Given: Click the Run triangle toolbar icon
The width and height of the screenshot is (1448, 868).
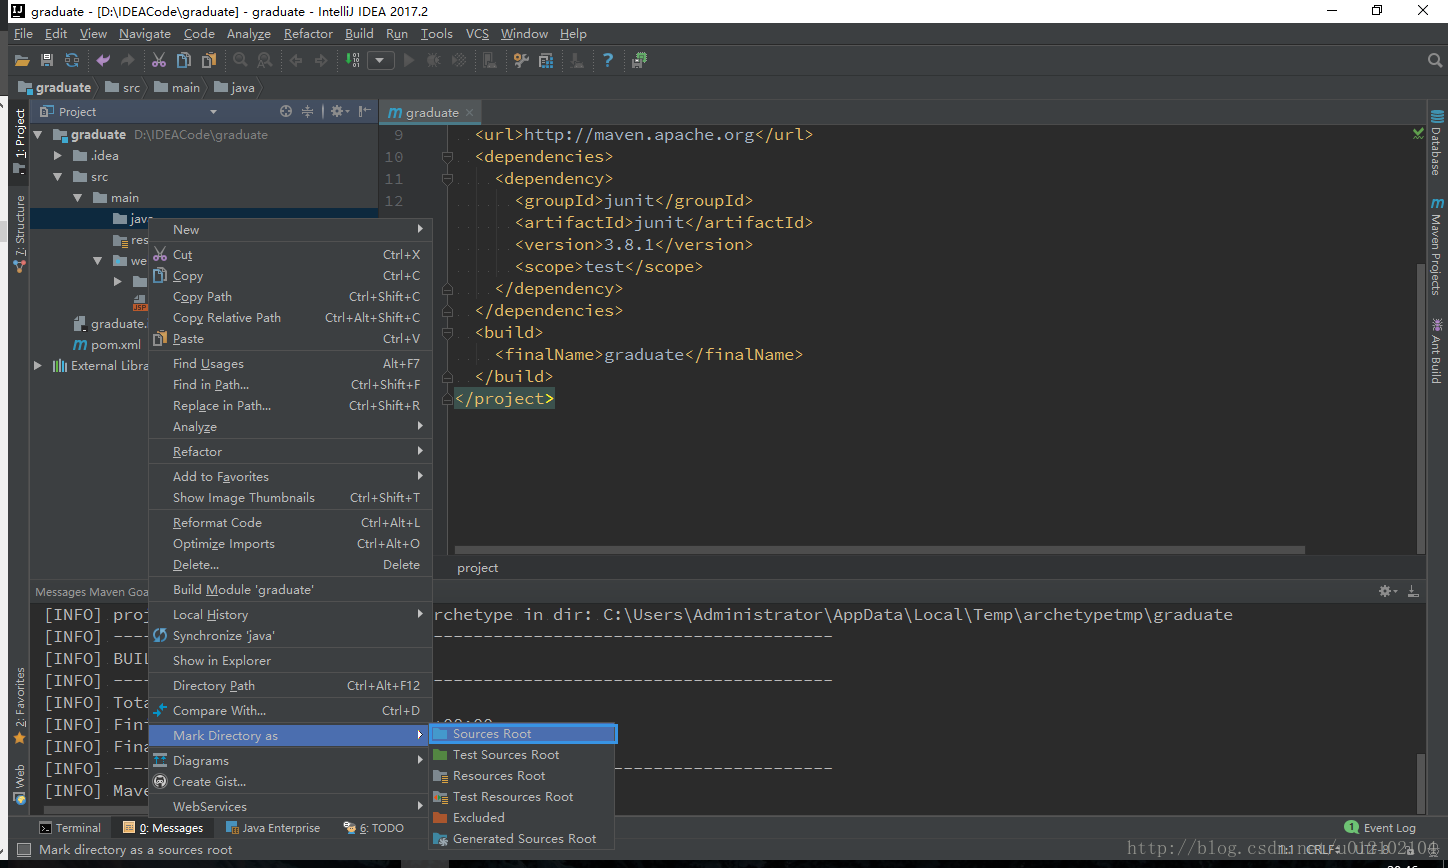Looking at the screenshot, I should tap(408, 61).
